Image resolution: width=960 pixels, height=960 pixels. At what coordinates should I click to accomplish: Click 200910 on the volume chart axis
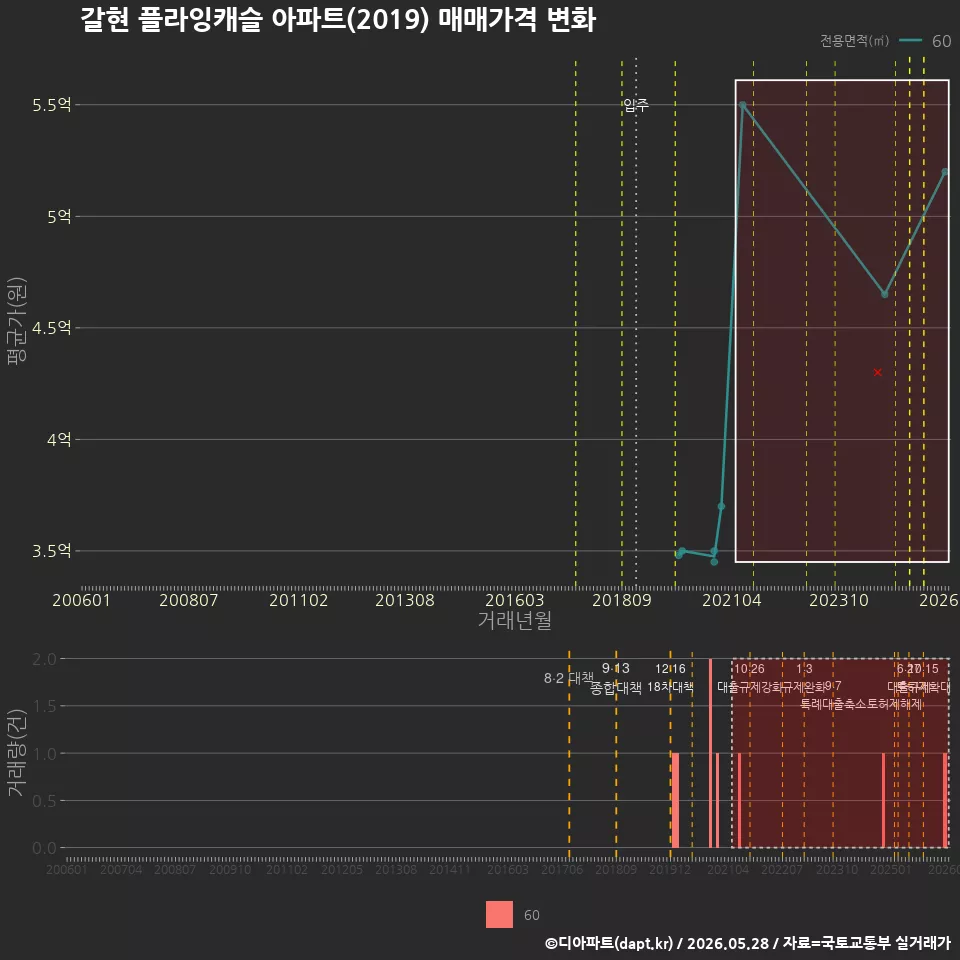click(230, 869)
